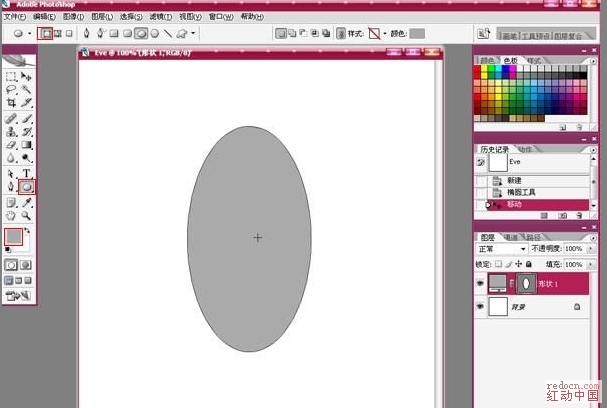Enable Shape Layers mode in options bar
This screenshot has height=408, width=607.
[45, 34]
